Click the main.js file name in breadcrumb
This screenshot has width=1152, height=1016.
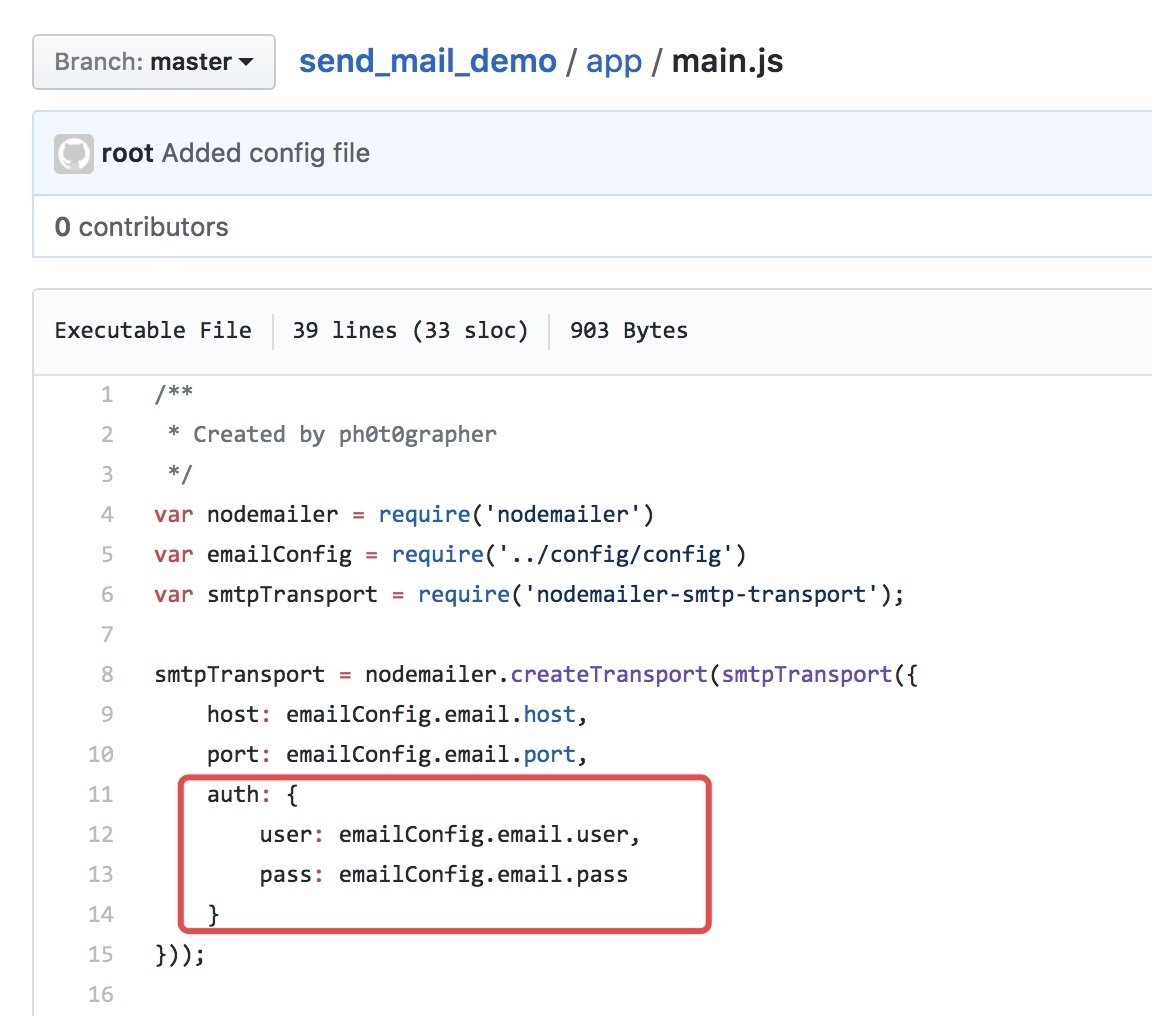(x=727, y=61)
